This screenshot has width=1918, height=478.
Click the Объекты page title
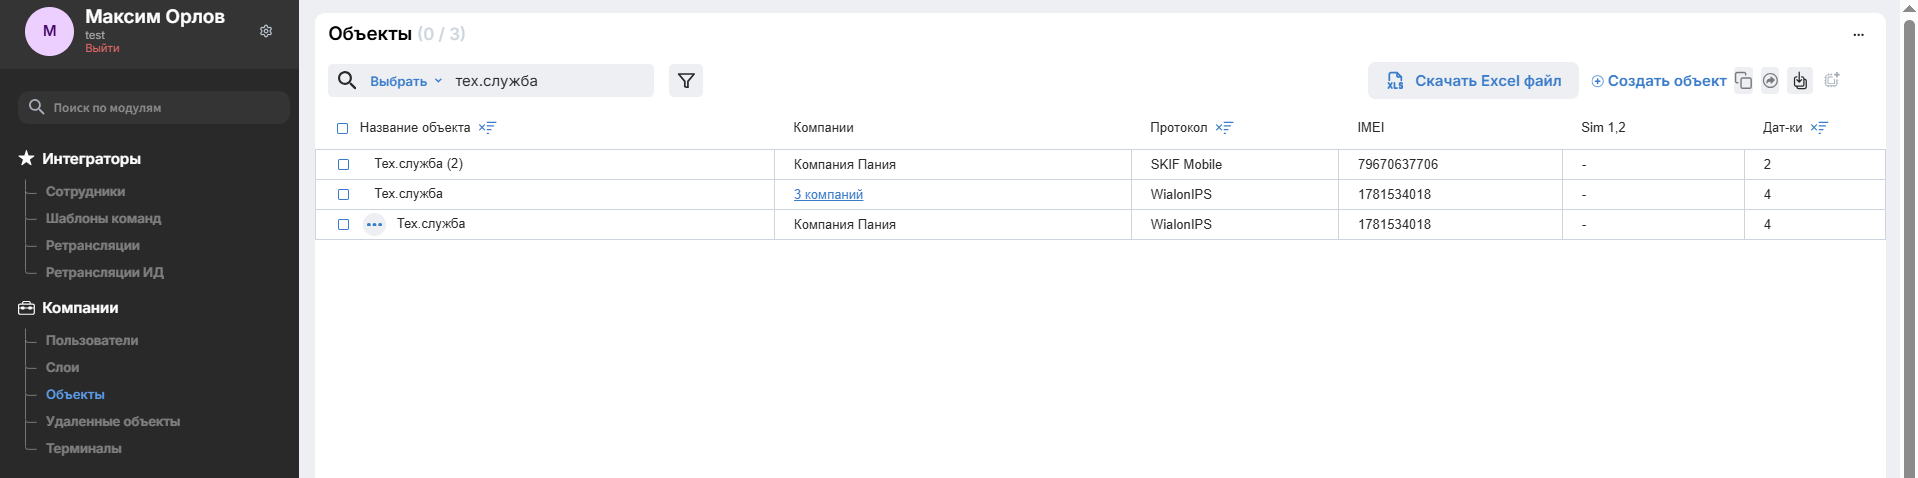pos(370,33)
